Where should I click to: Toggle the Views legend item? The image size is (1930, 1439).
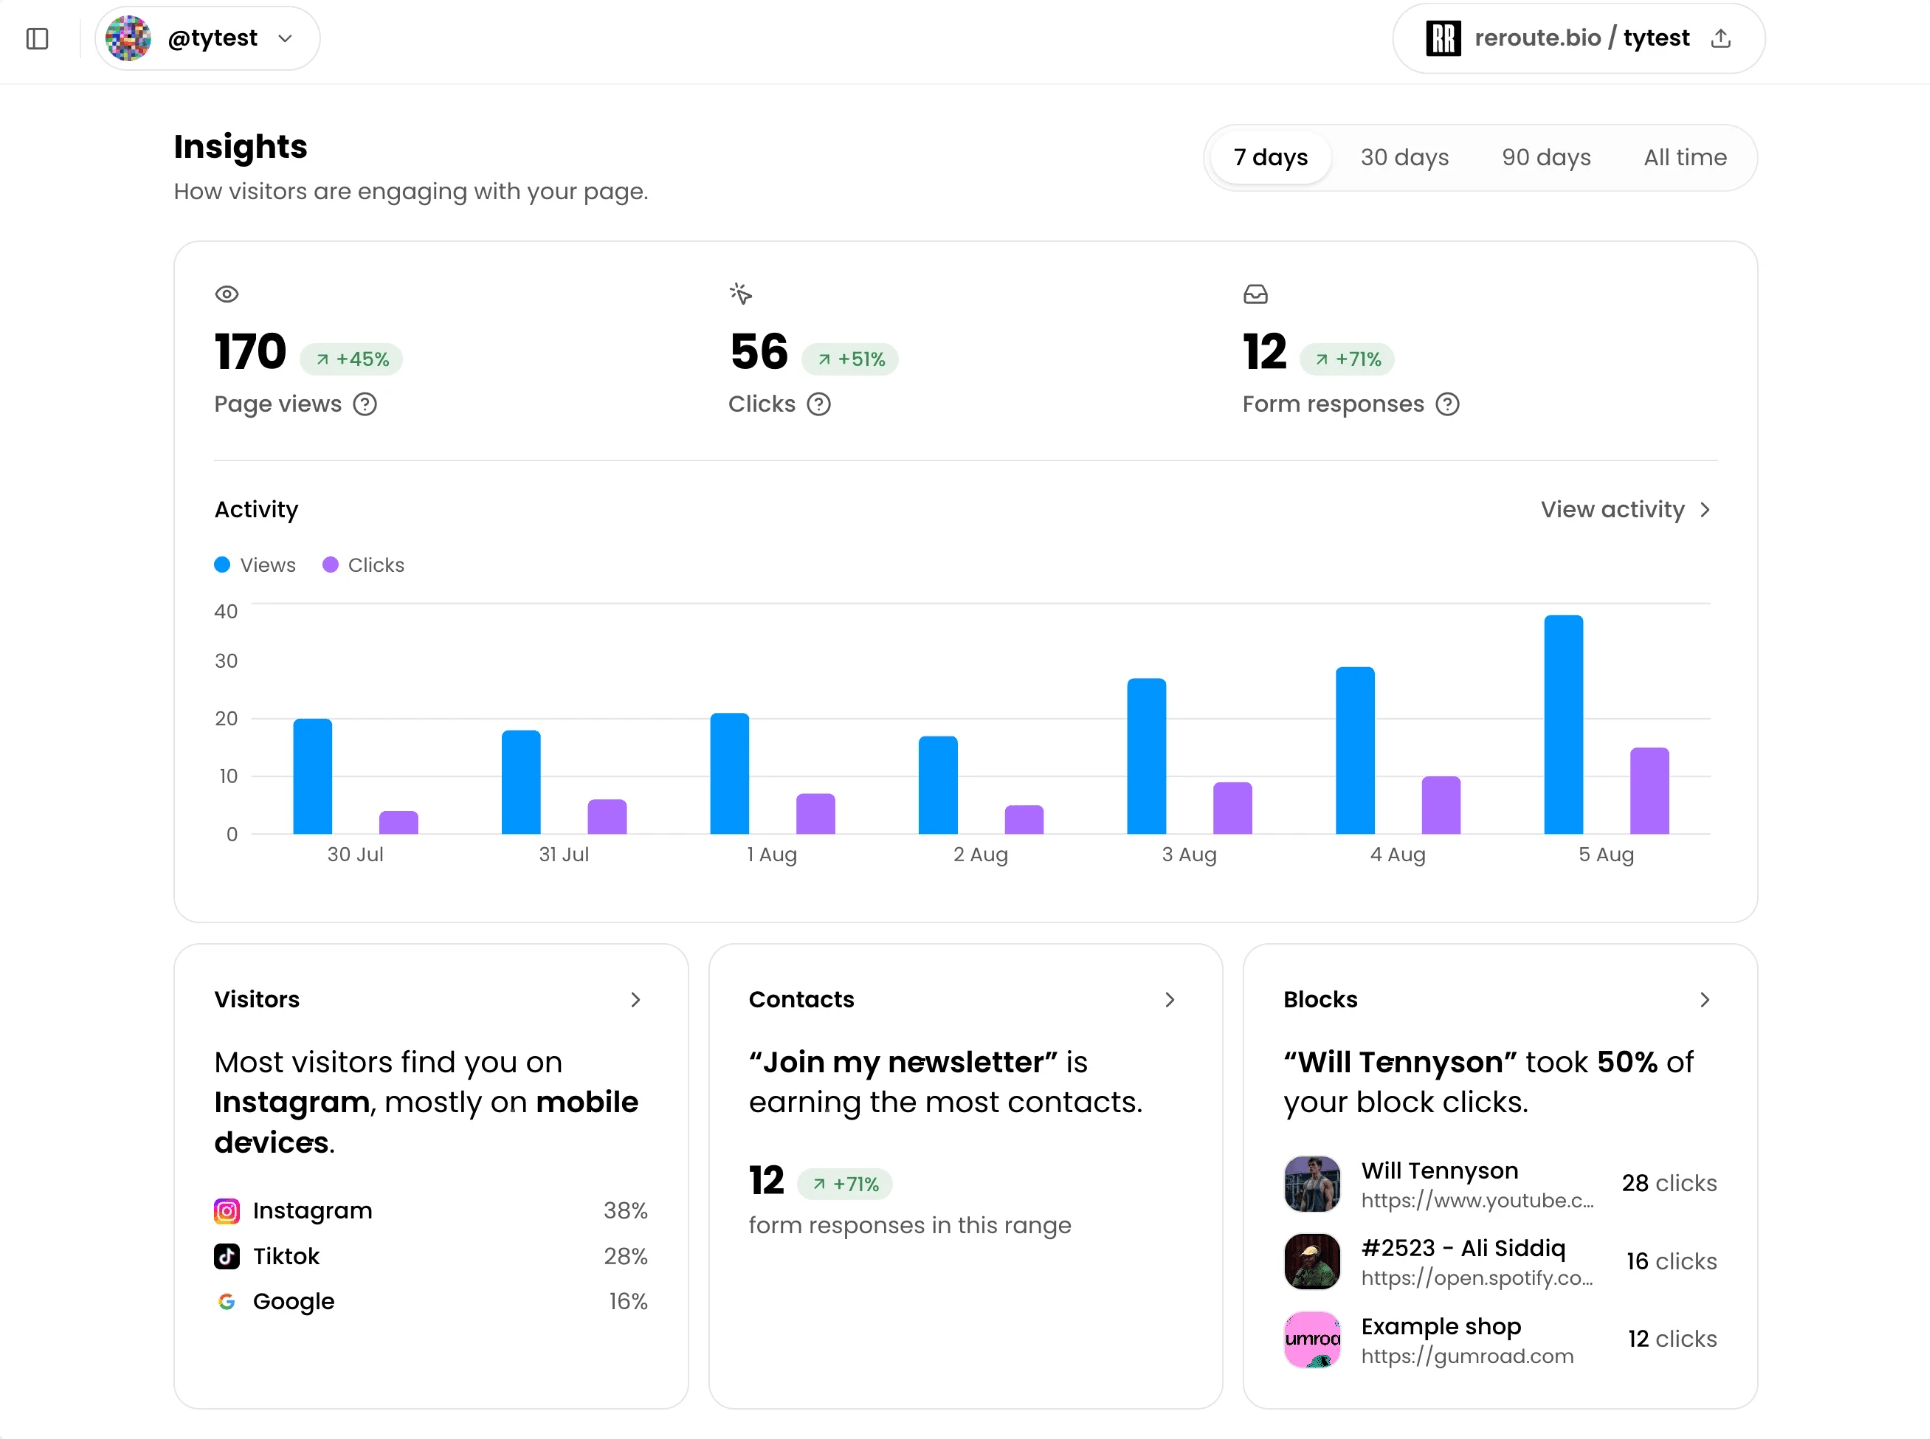[255, 565]
